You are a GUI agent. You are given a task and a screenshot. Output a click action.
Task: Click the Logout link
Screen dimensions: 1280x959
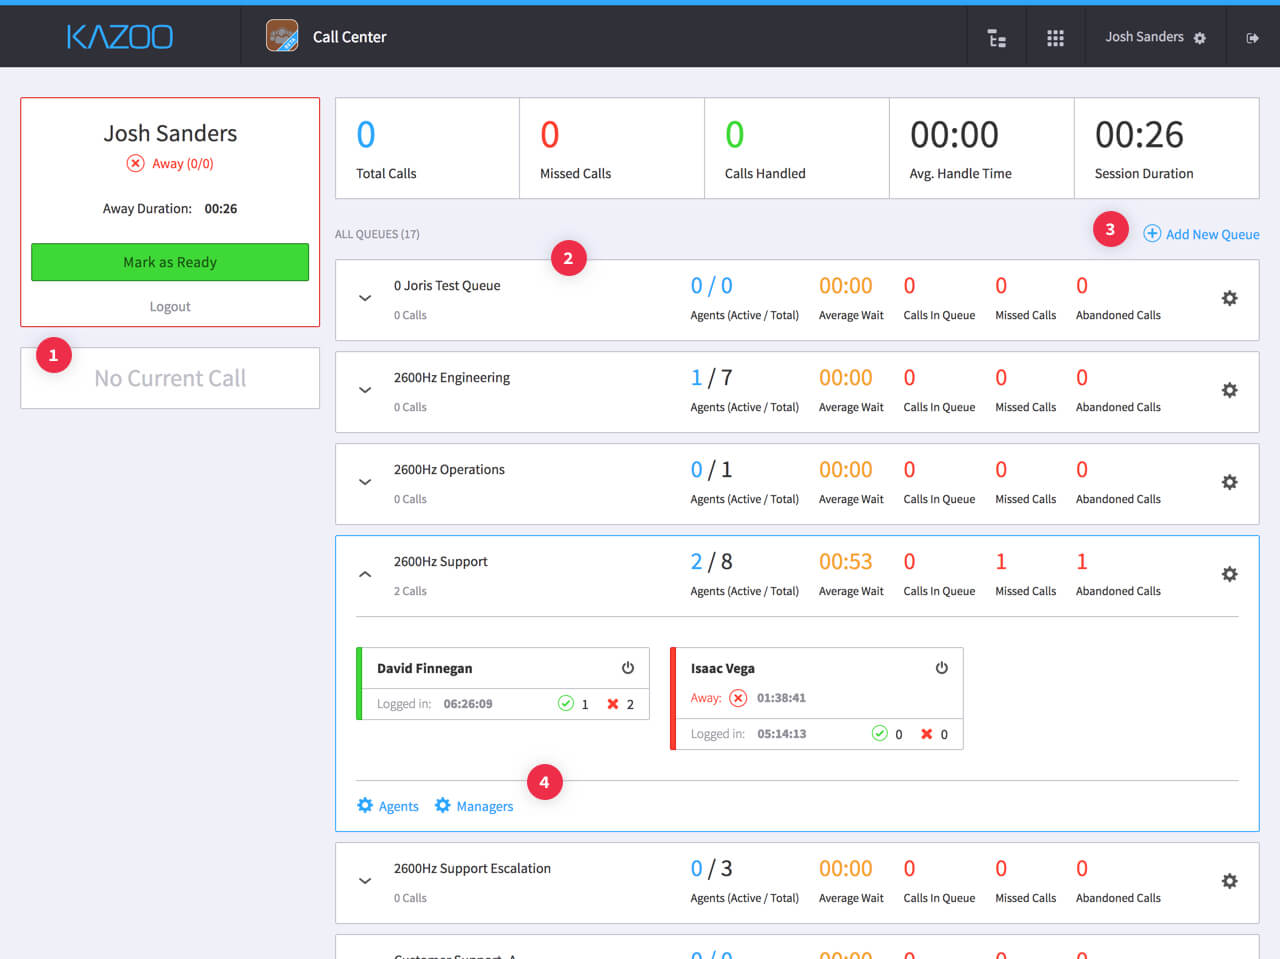(x=170, y=307)
